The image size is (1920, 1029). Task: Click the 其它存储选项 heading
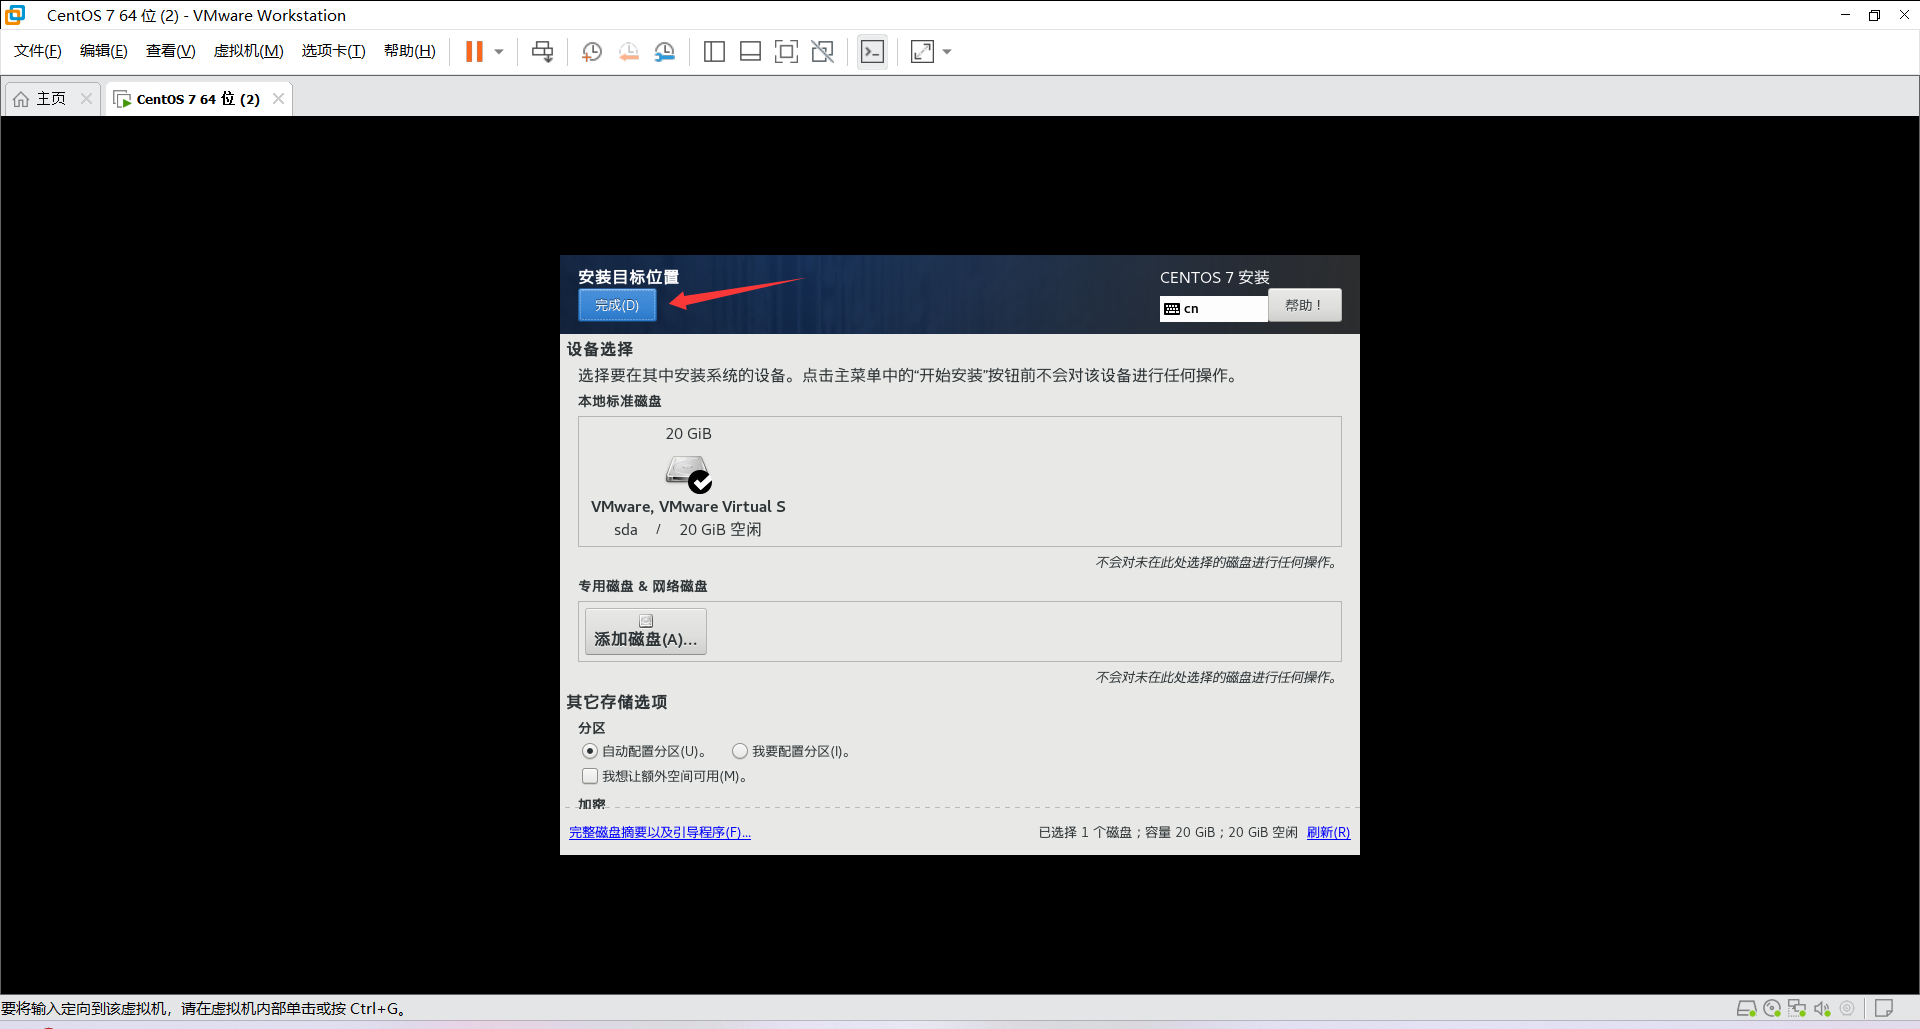(x=617, y=702)
